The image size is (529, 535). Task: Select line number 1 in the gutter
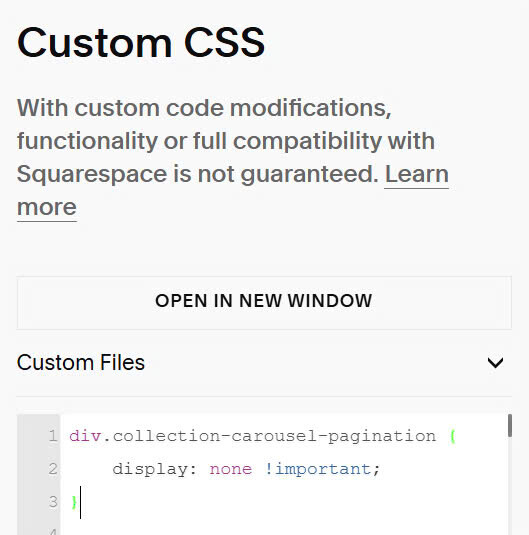coord(53,436)
